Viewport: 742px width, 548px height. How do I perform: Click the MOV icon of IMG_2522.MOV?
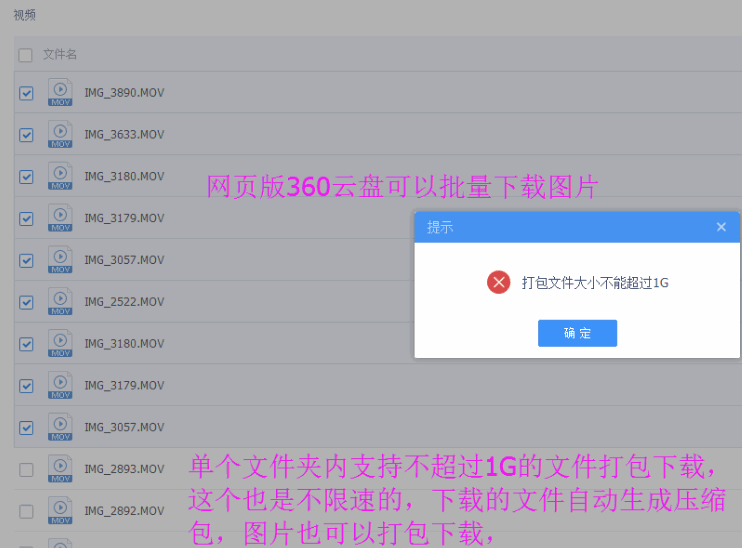click(60, 301)
